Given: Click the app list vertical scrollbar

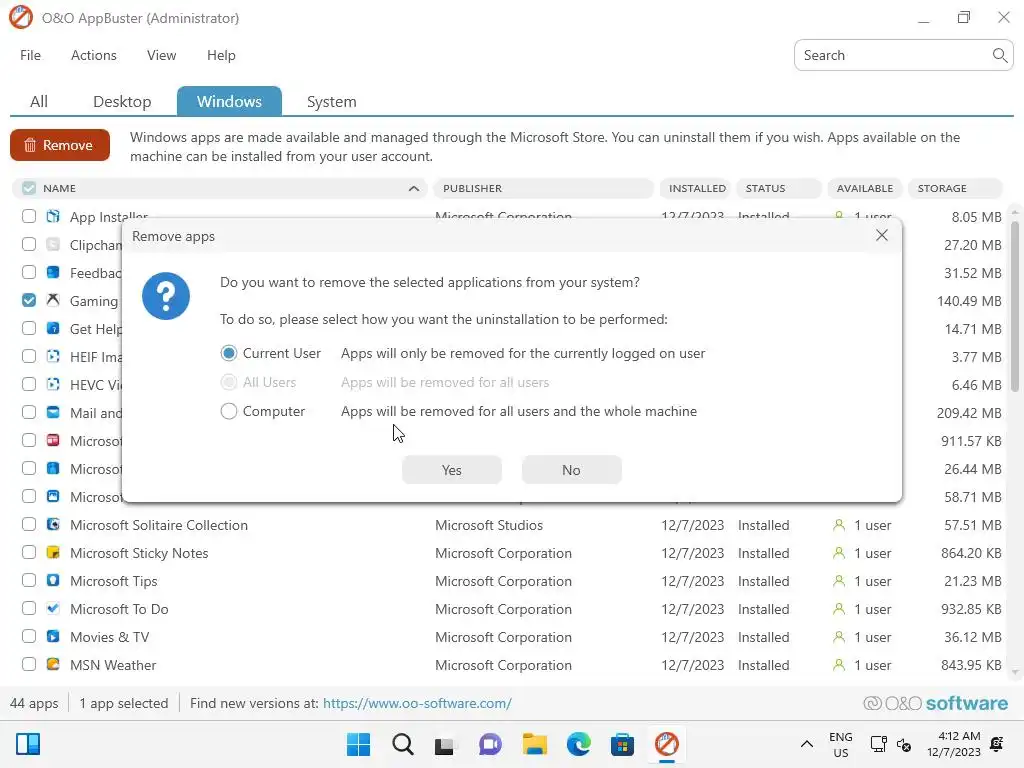Looking at the screenshot, I should click(1014, 307).
